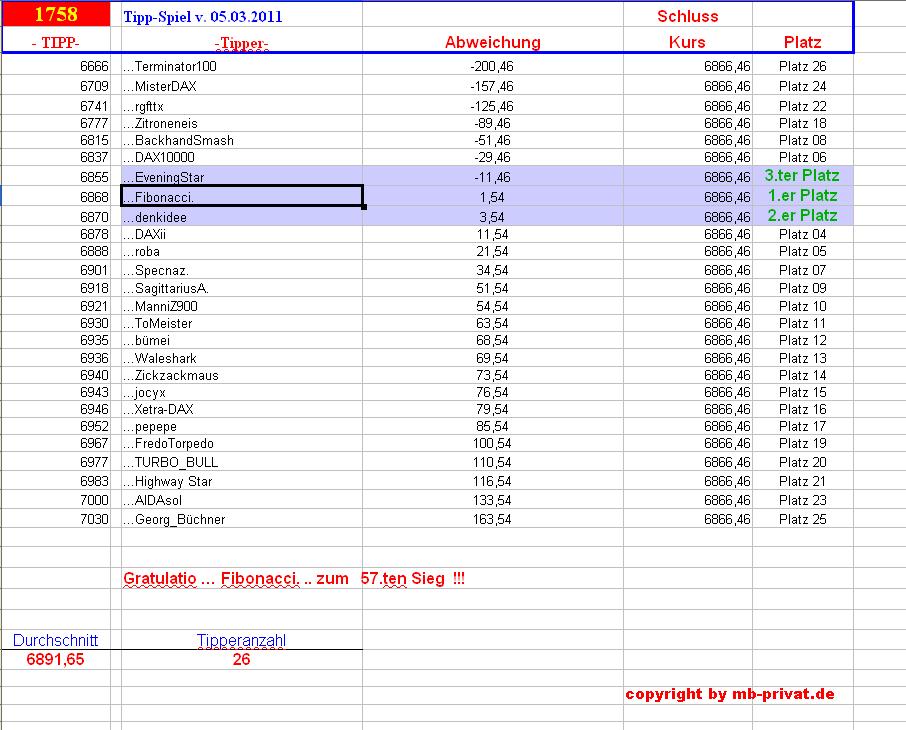Select the '...MisterDAX' cell
This screenshot has width=906, height=730.
pos(242,86)
